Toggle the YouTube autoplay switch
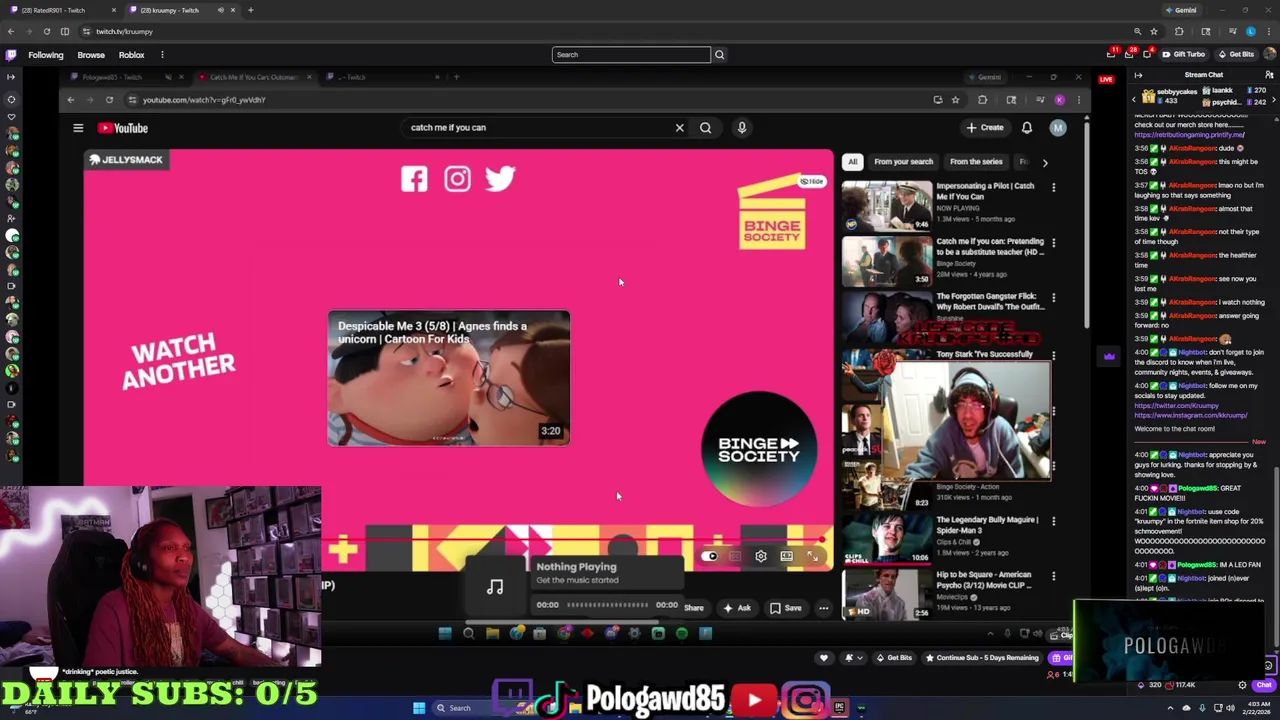Viewport: 1280px width, 720px height. coord(711,556)
